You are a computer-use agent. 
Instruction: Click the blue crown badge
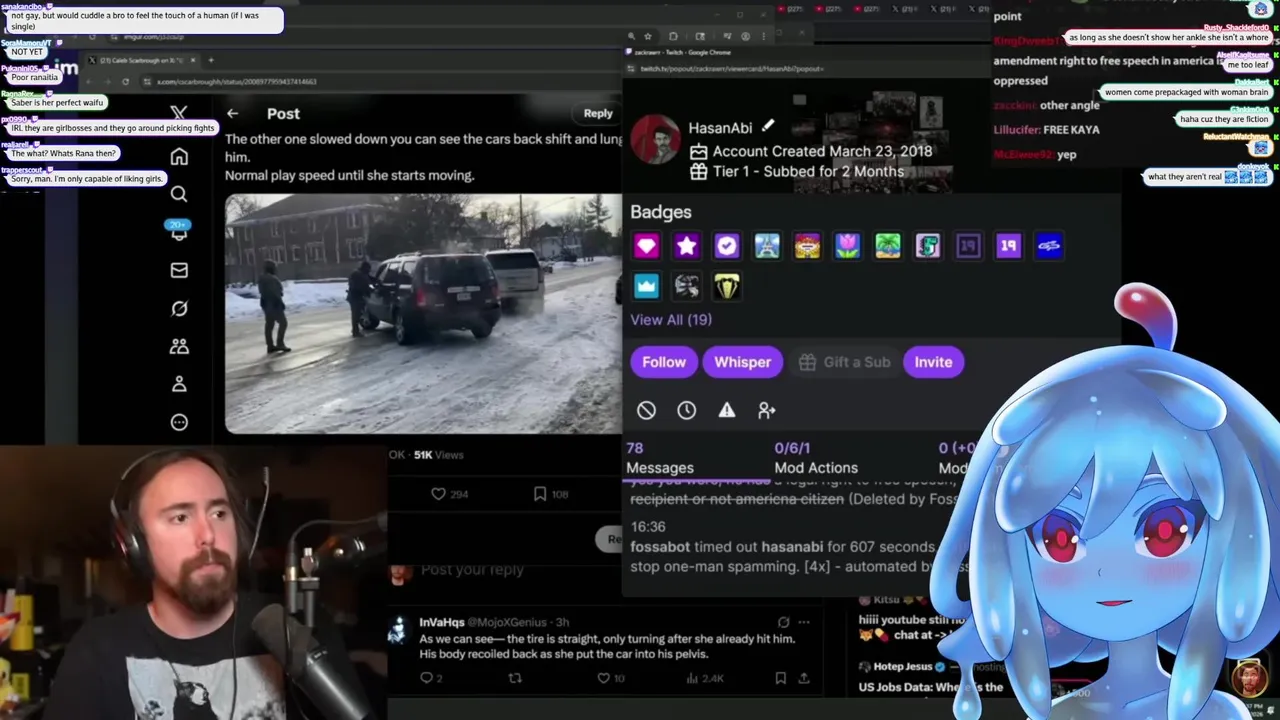pyautogui.click(x=646, y=287)
